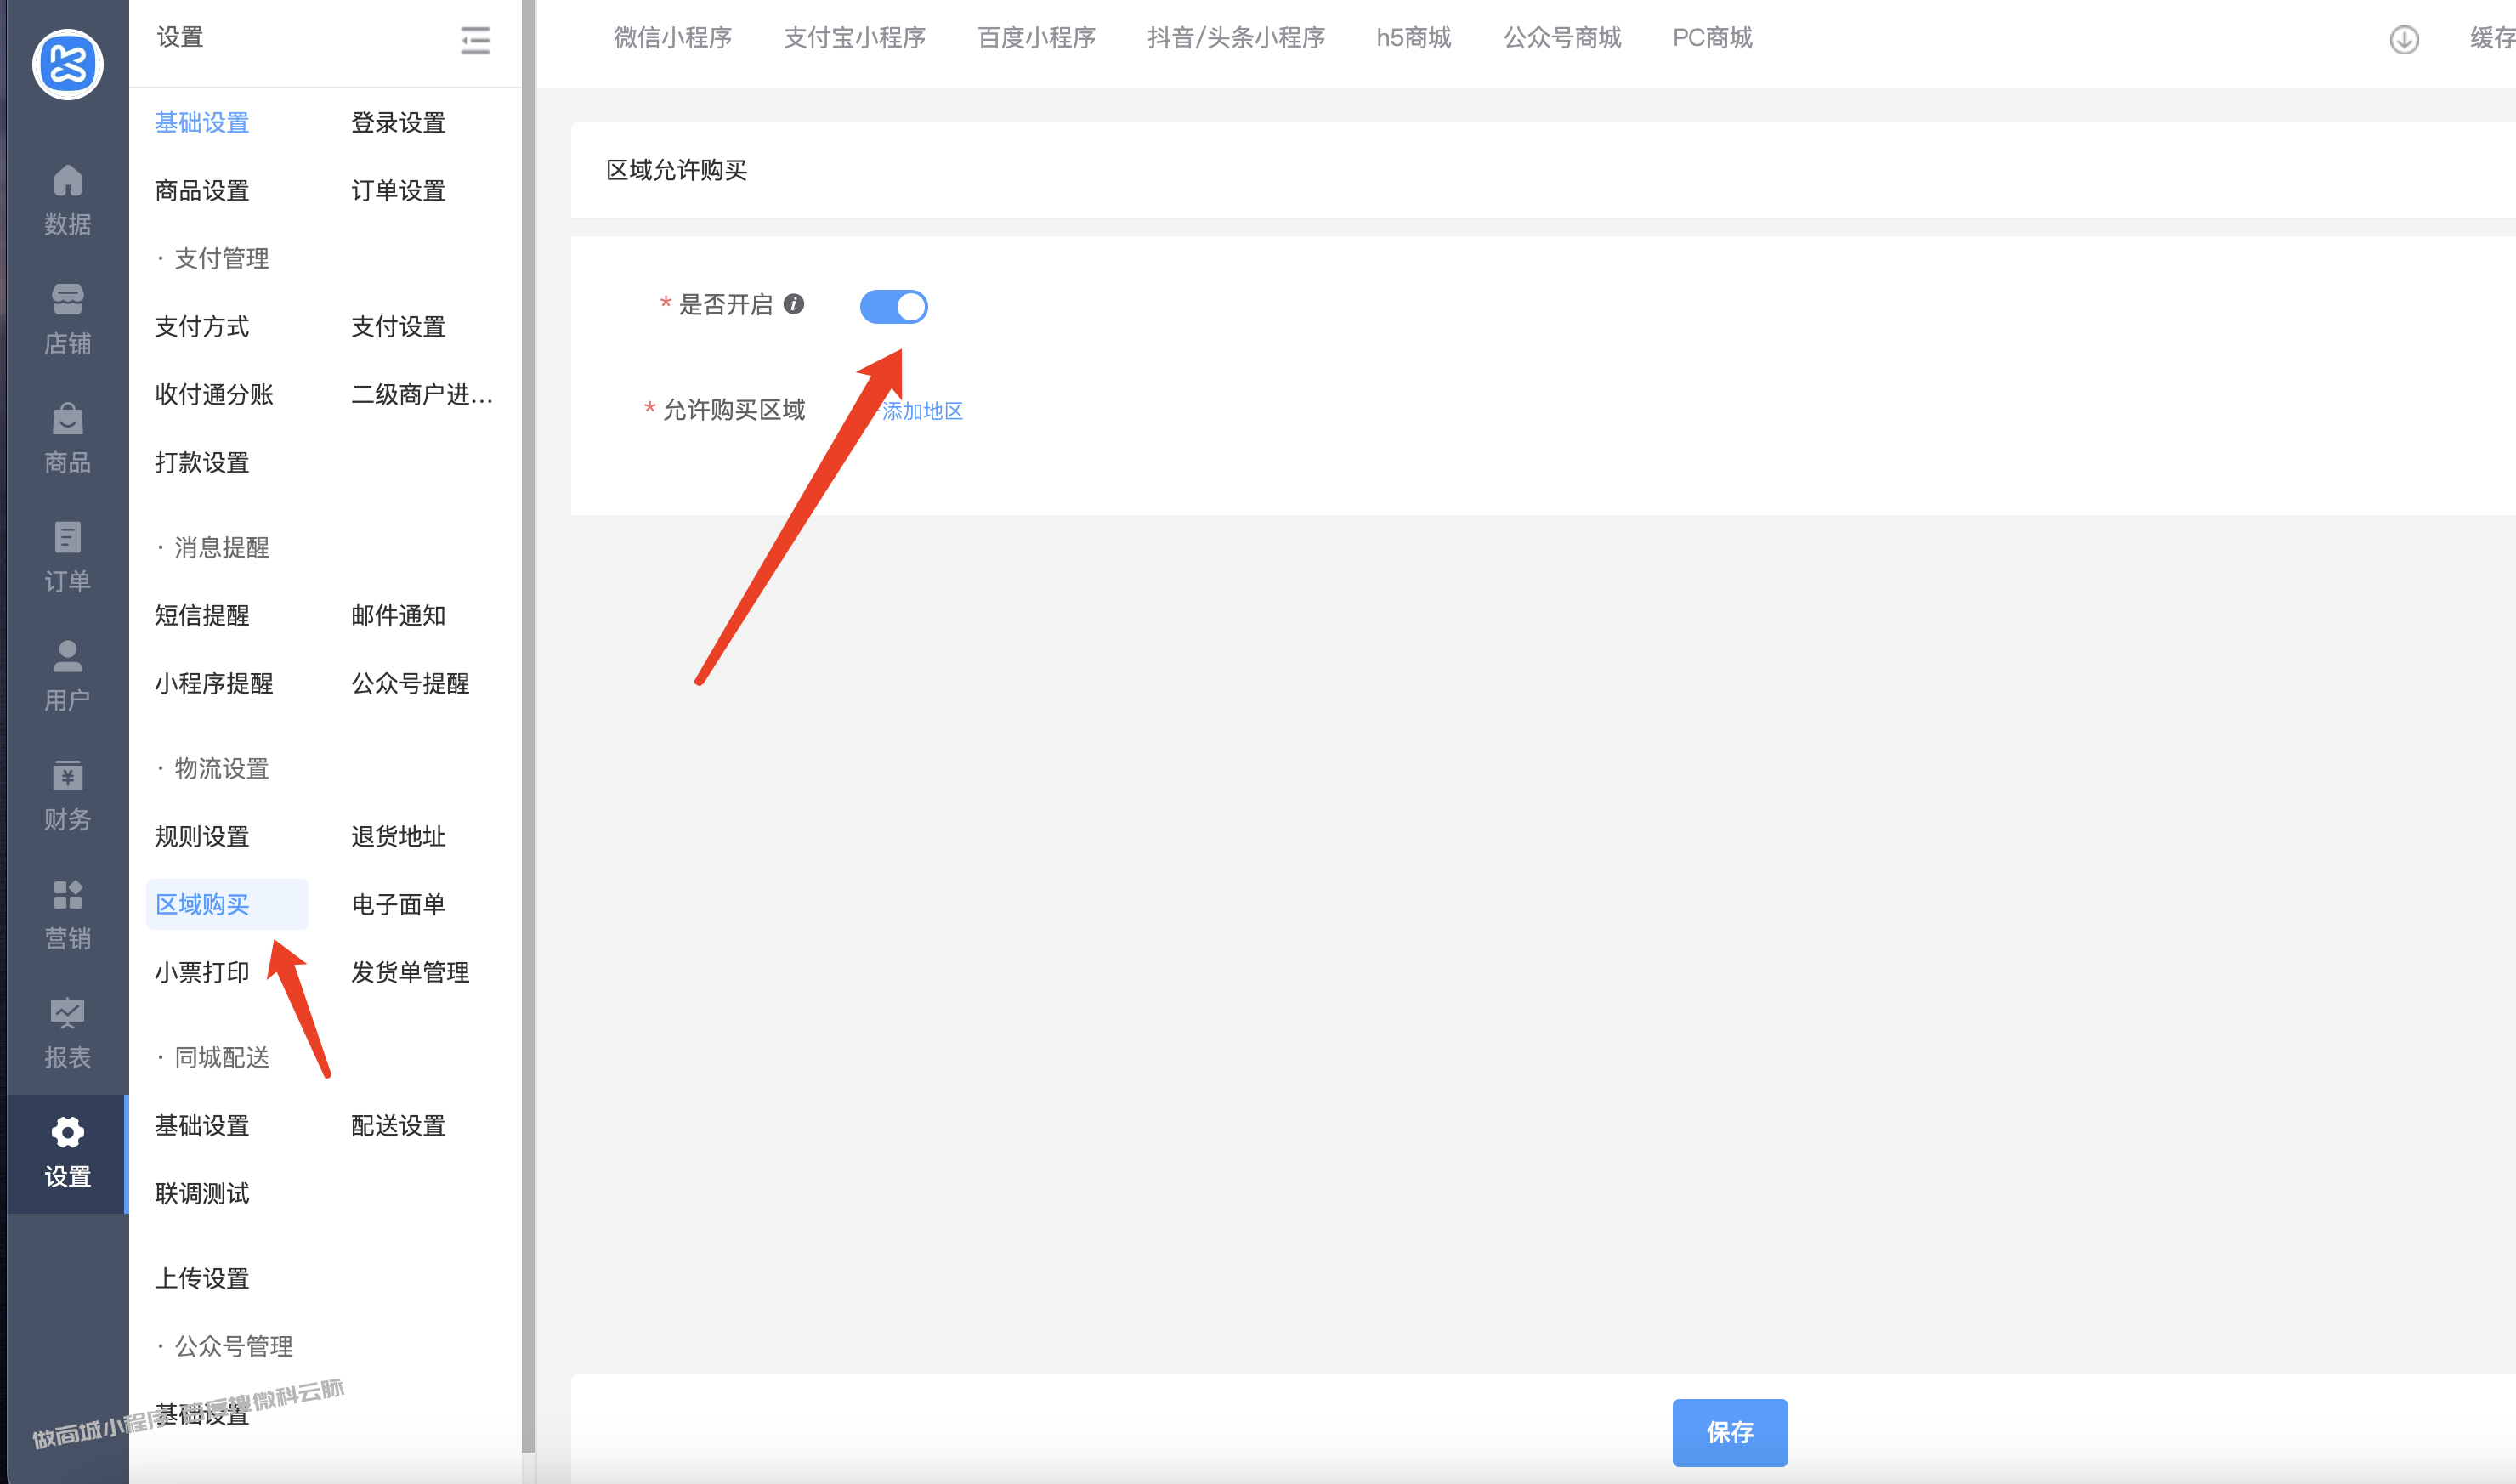
Task: Turn off the 是否开启 switch
Action: 894,306
